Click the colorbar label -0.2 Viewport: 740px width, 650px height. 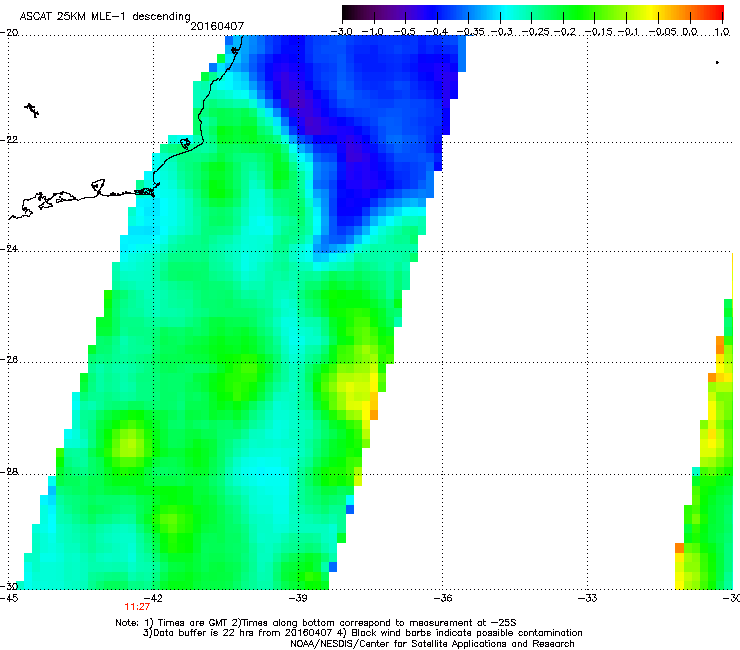pos(565,32)
